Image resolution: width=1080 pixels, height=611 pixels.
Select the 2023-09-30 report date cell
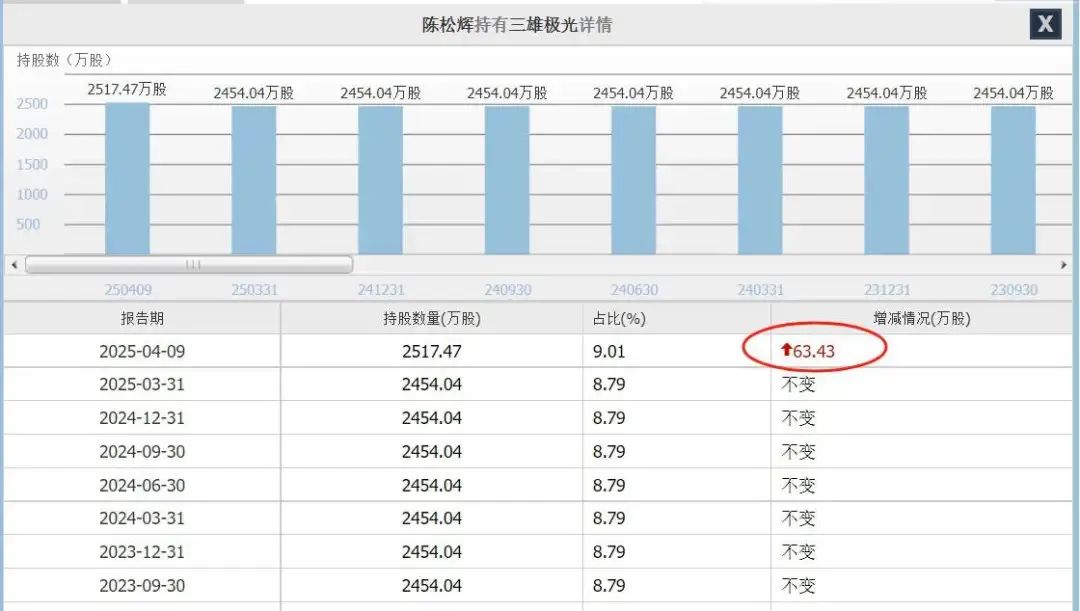(142, 586)
